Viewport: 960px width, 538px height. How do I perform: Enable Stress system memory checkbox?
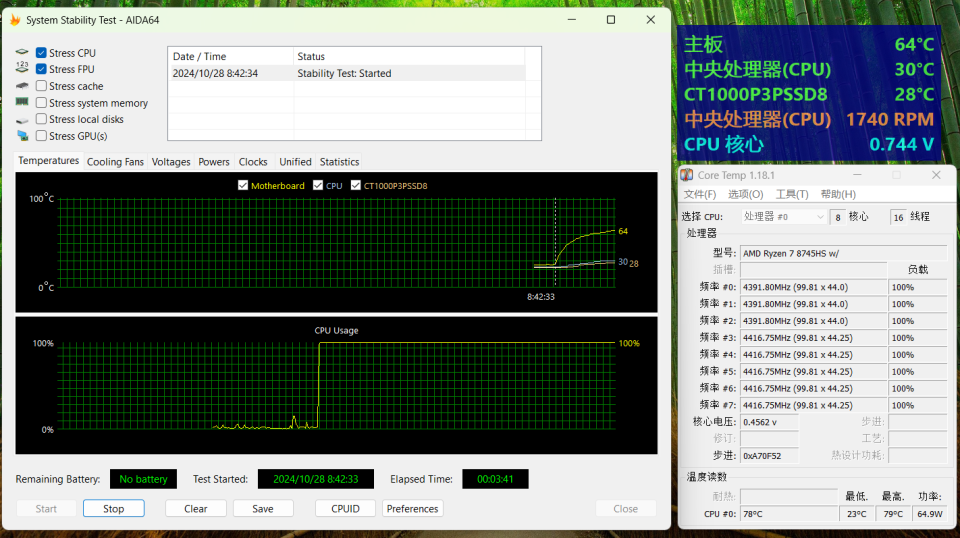pos(41,102)
